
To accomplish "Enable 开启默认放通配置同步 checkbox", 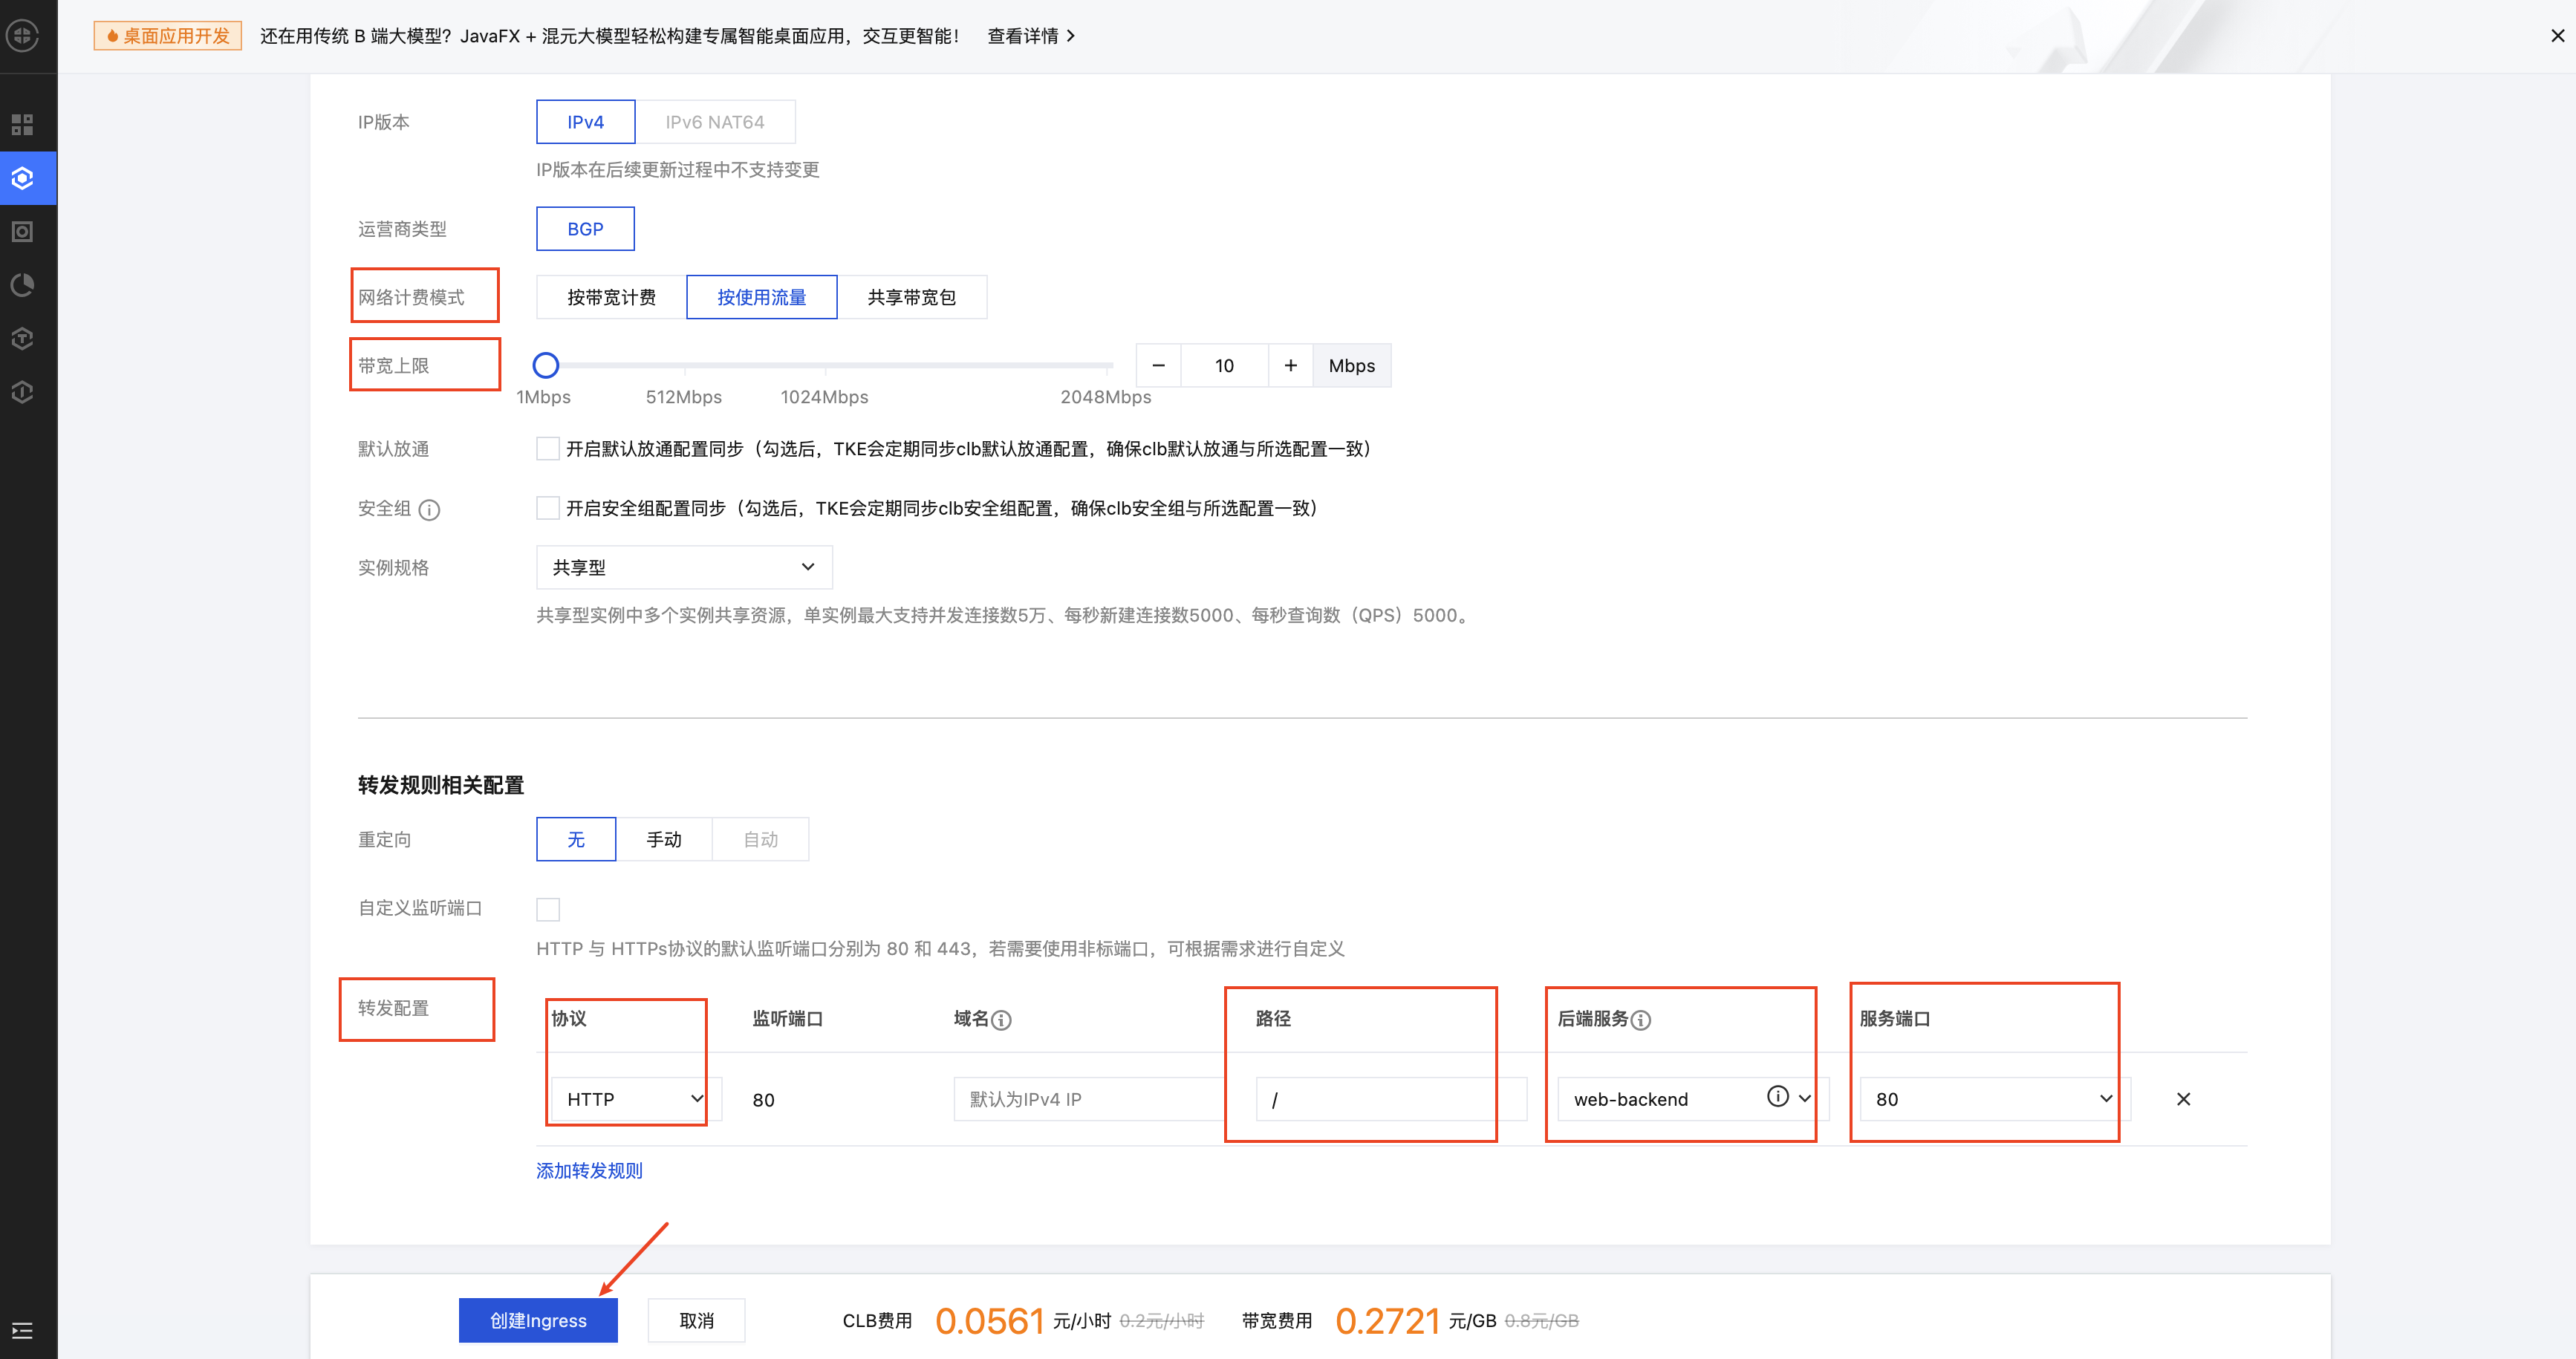I will coord(548,449).
